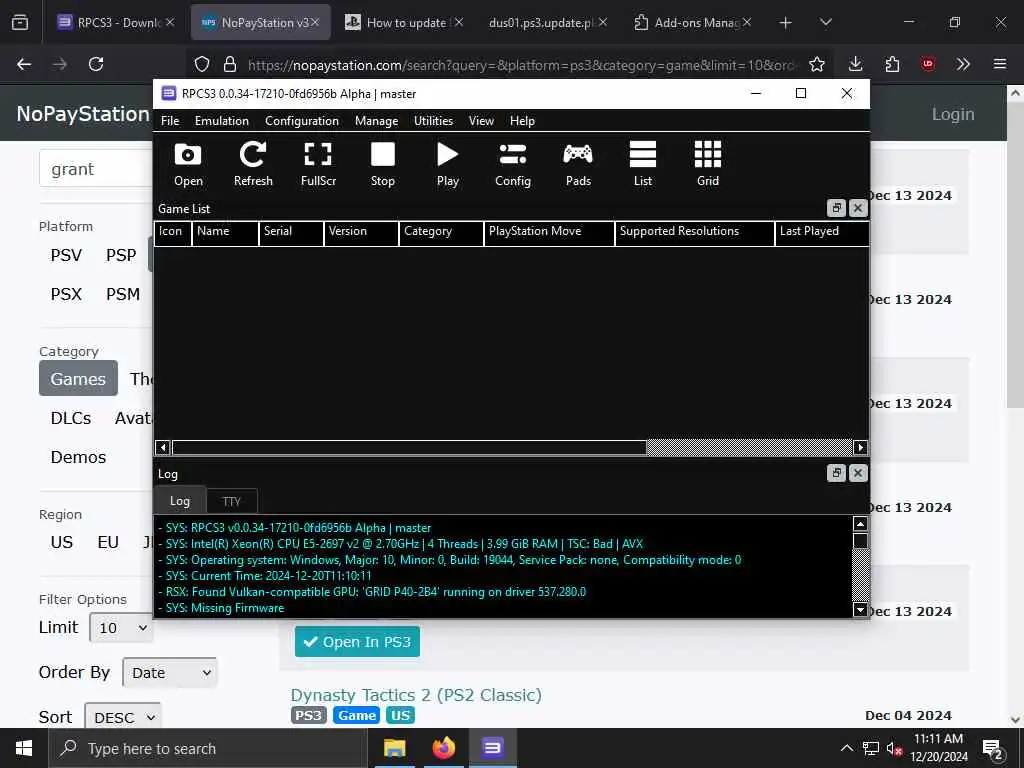Select the Demos category filter
The height and width of the screenshot is (768, 1024).
[x=78, y=457]
